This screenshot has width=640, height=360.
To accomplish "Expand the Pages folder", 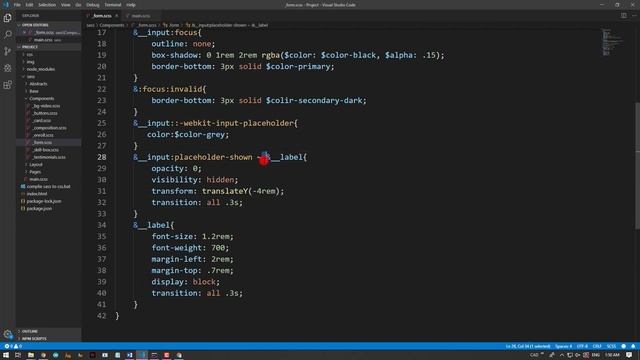I will [35, 172].
